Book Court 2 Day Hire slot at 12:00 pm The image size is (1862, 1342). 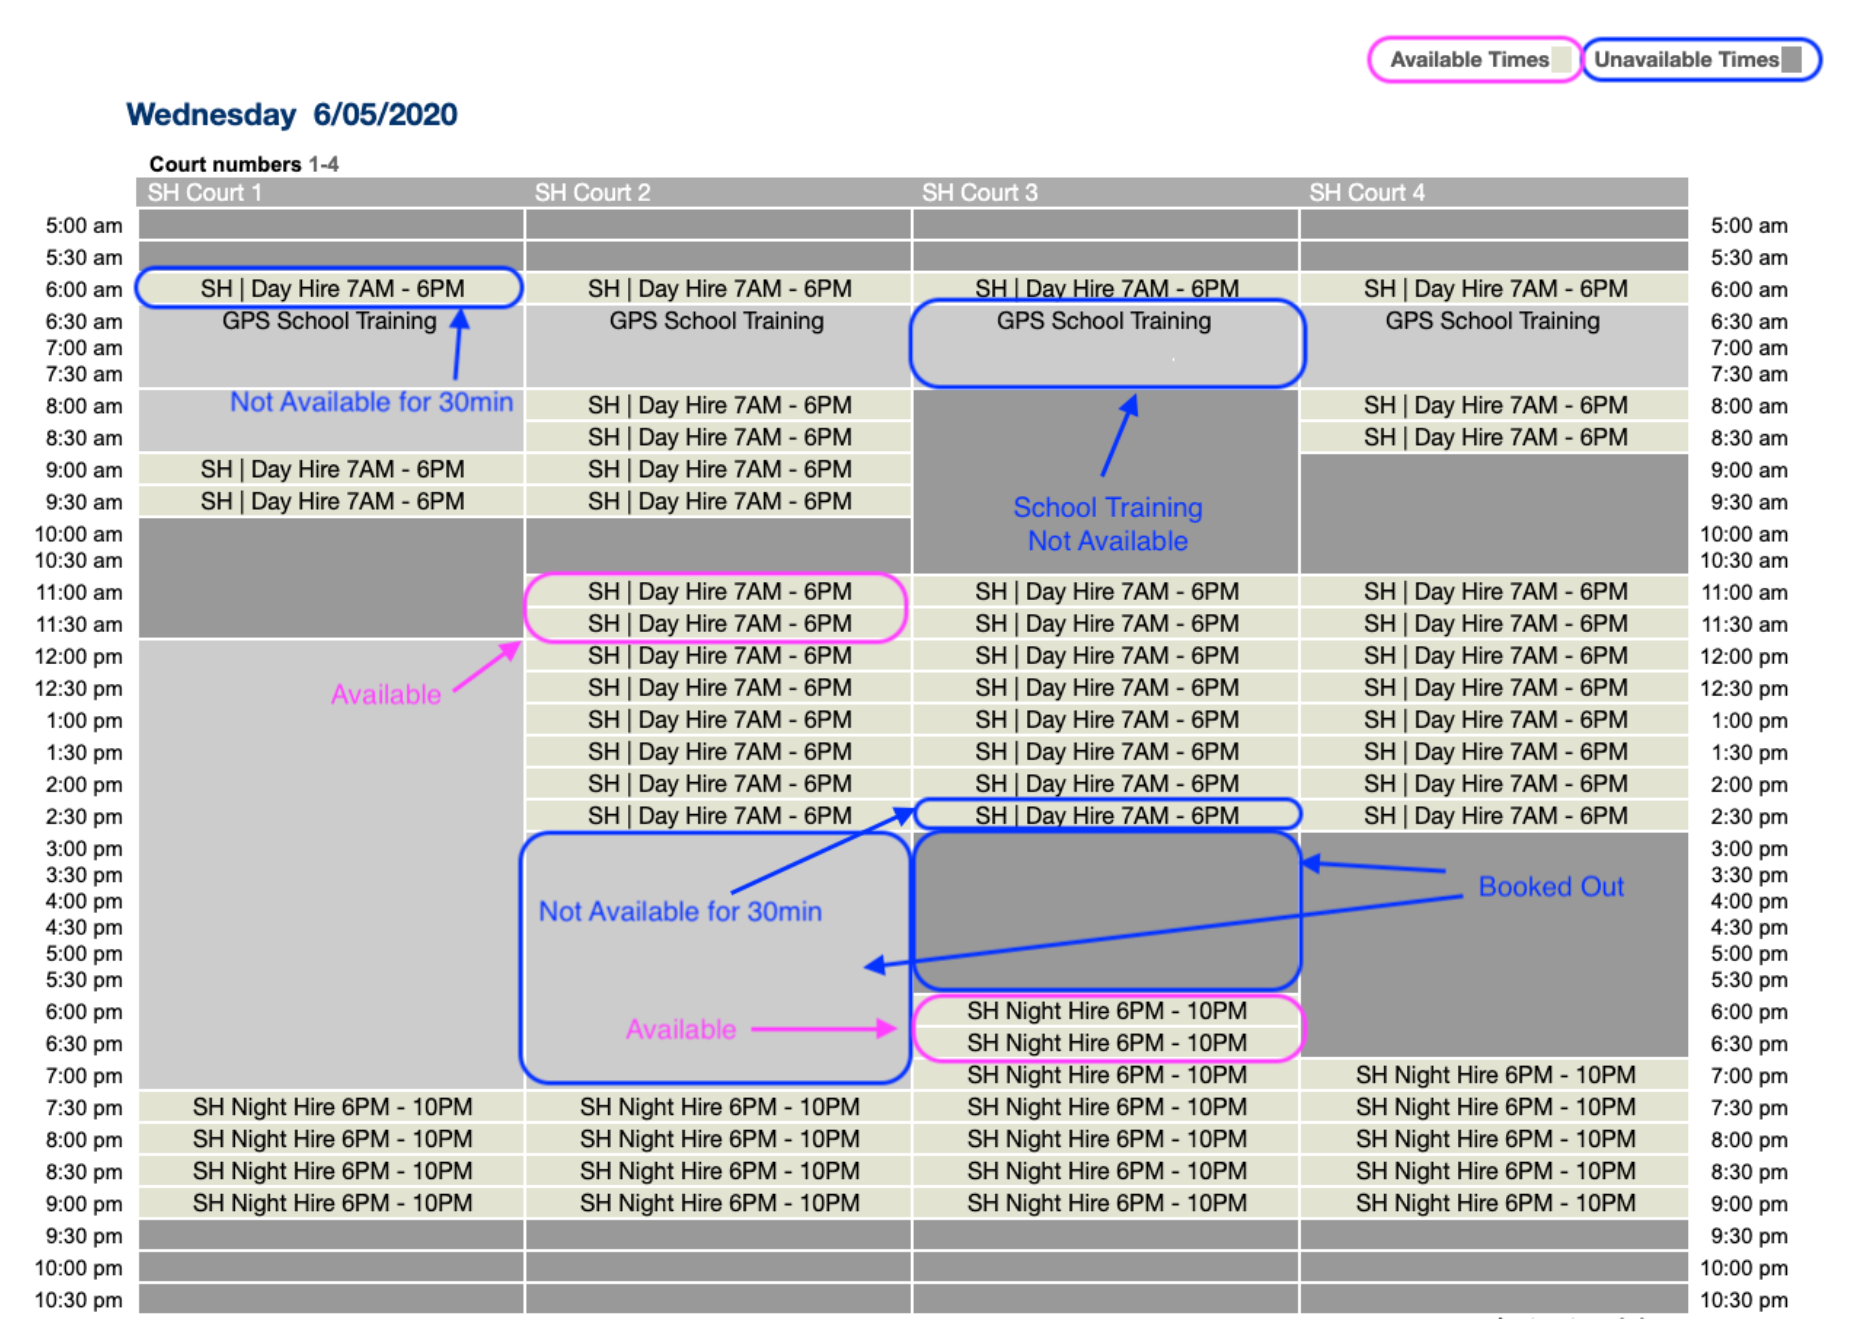coord(718,655)
